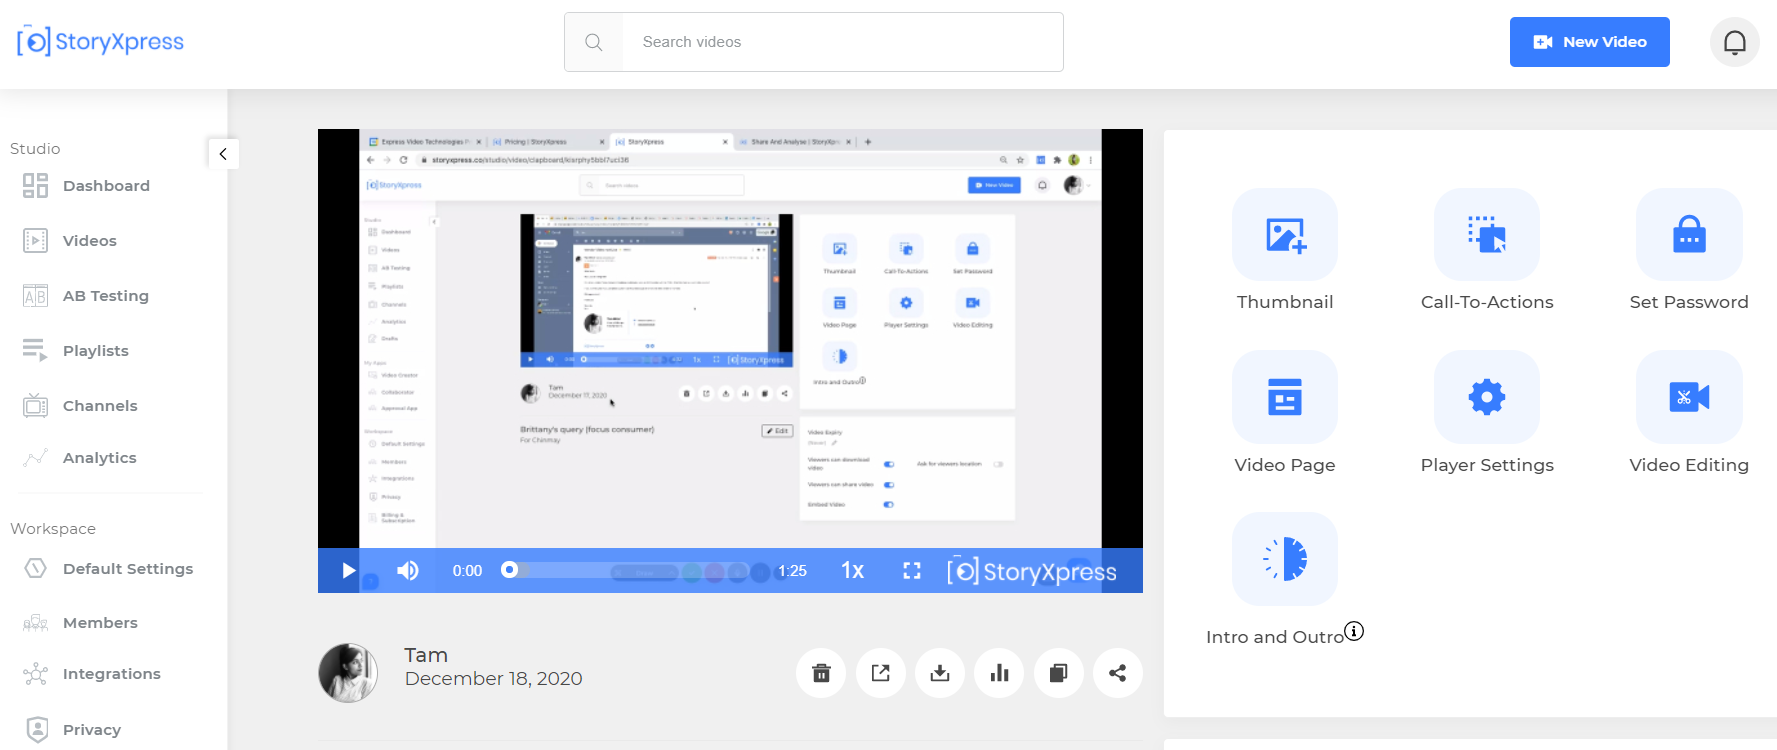Change playback speed 1x
This screenshot has height=750, width=1777.
(853, 570)
